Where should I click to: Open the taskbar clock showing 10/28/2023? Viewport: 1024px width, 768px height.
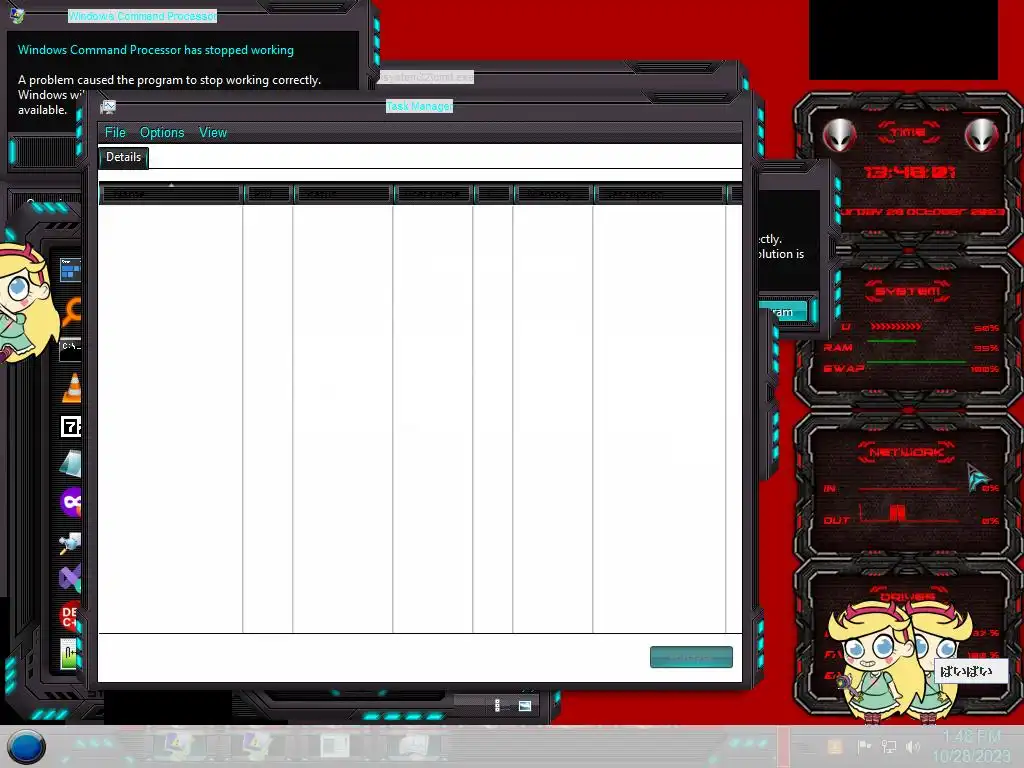point(971,746)
